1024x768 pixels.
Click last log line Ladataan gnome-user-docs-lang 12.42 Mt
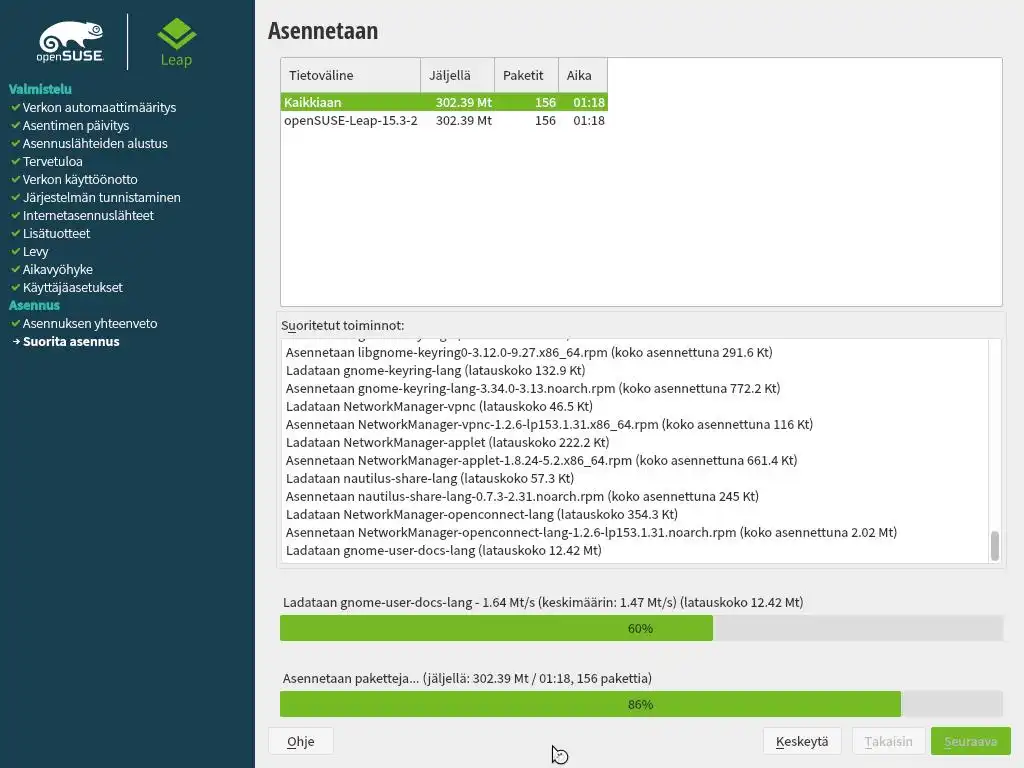click(444, 551)
